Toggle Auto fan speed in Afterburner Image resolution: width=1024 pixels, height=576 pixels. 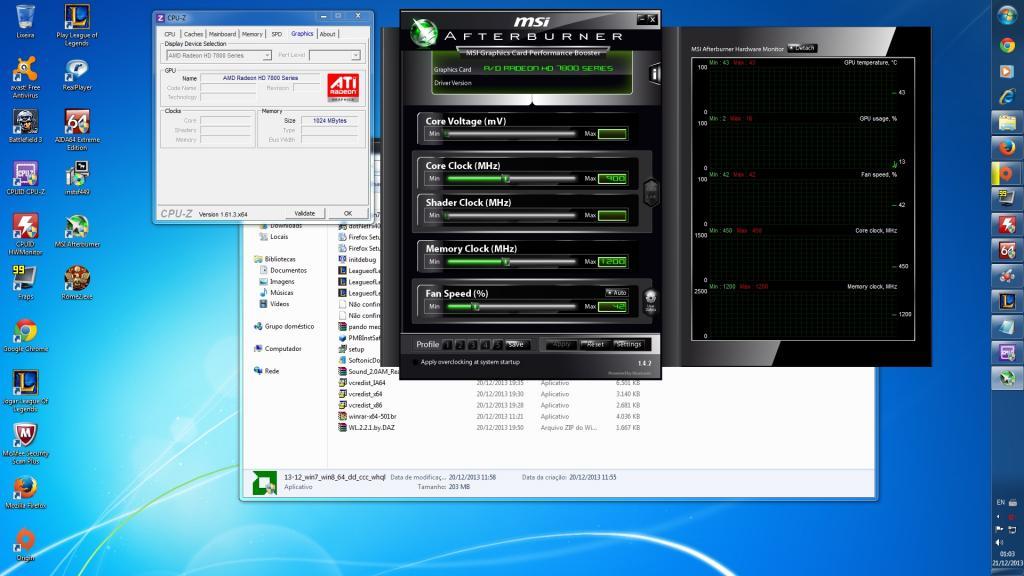[616, 293]
